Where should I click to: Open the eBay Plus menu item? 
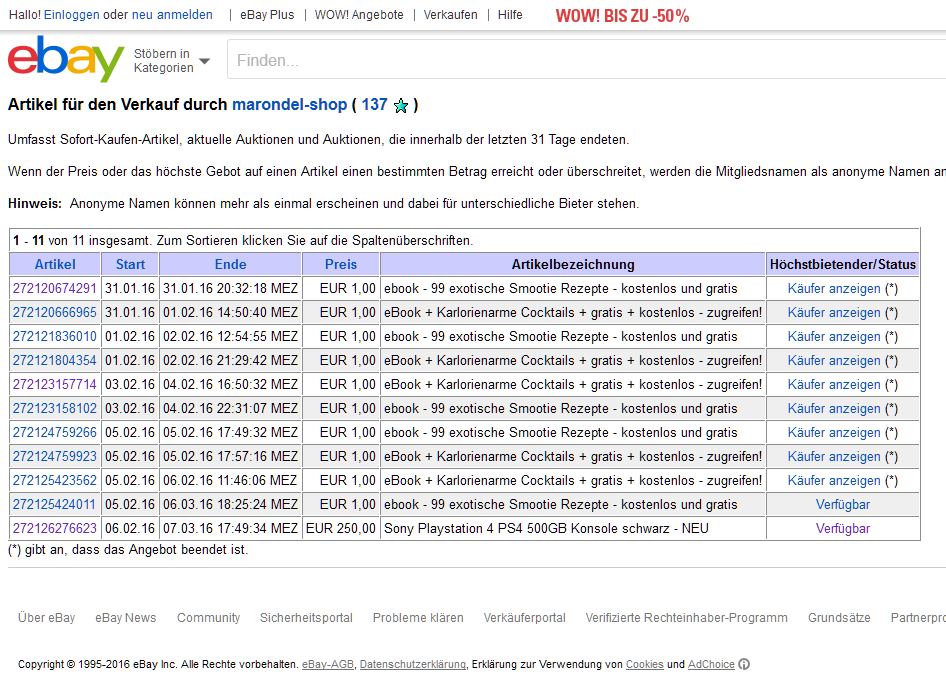(x=267, y=15)
